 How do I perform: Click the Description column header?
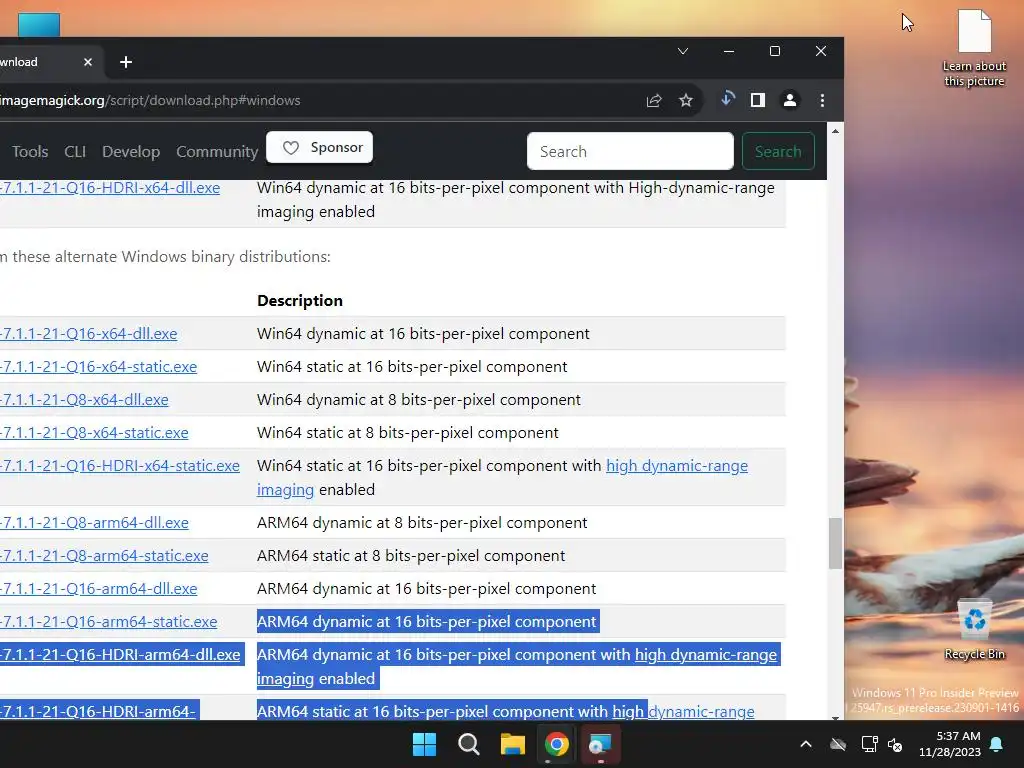300,300
